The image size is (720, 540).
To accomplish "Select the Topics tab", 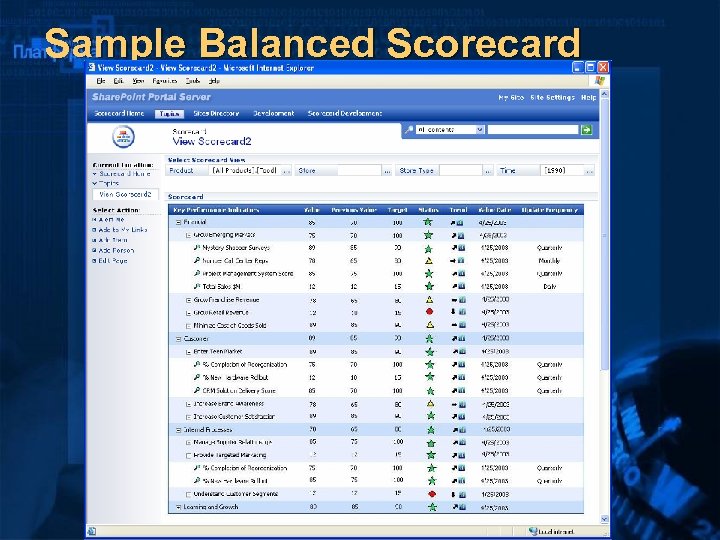I will [x=169, y=114].
